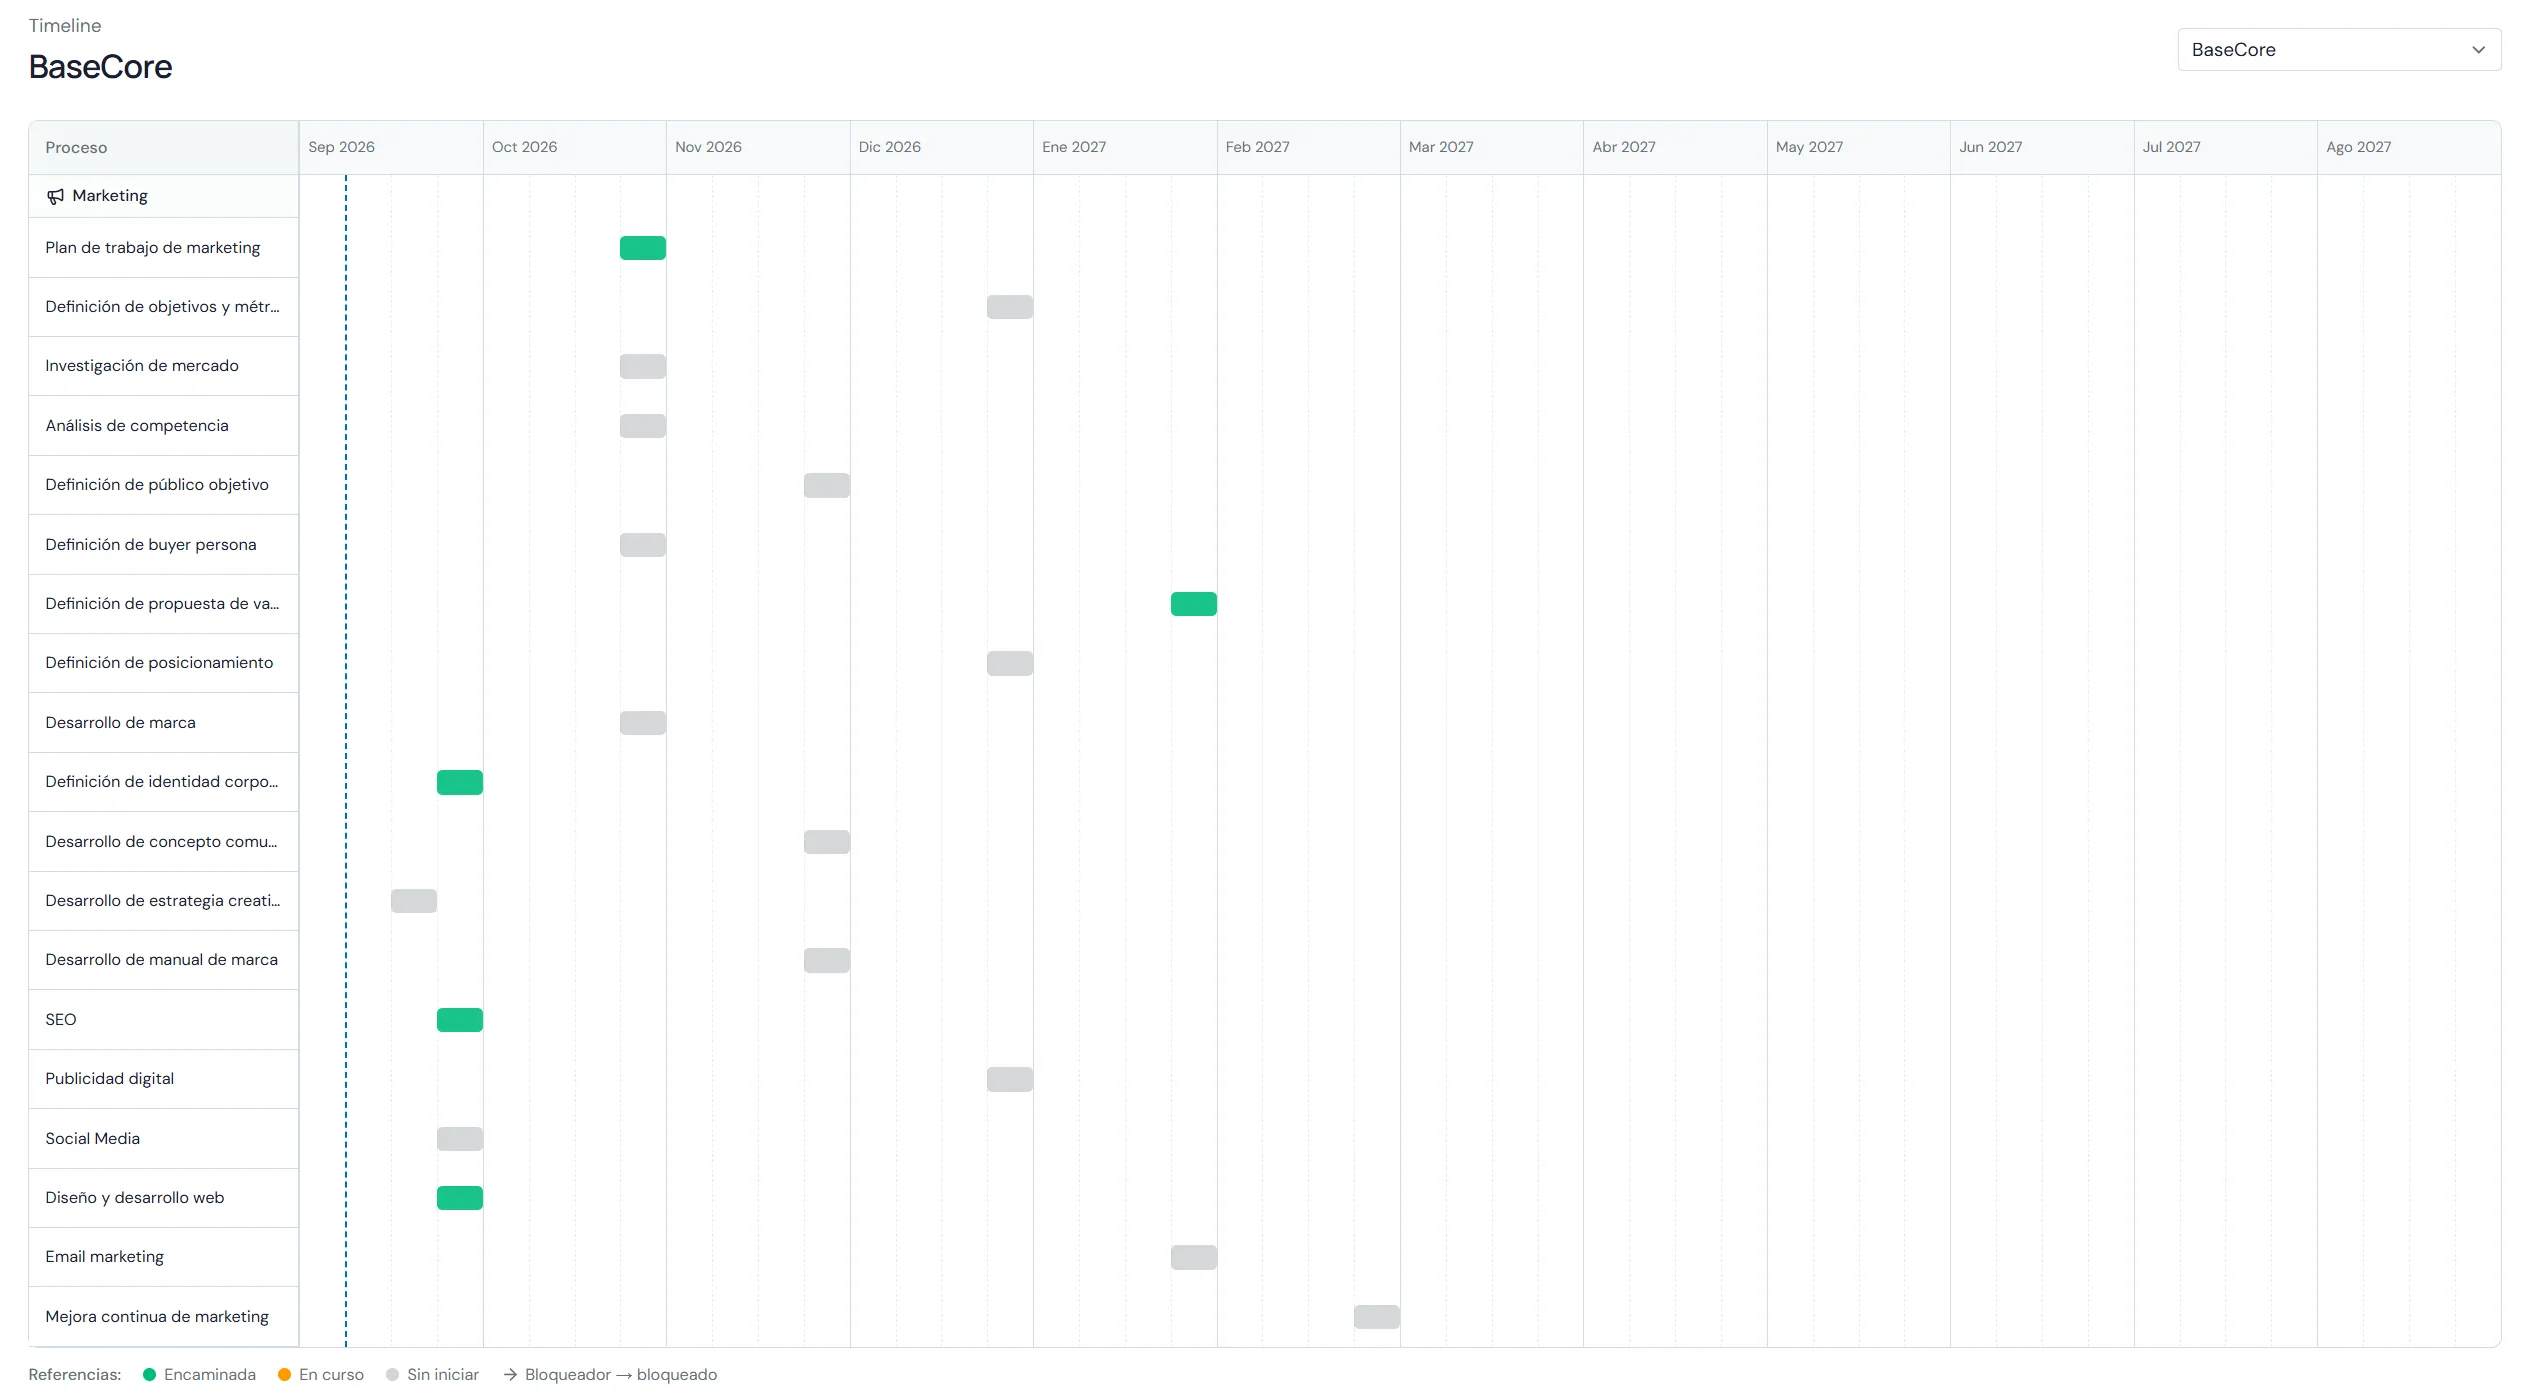Viewport: 2529px width, 1395px height.
Task: Select the Desarrollo de marca gray bar
Action: [643, 723]
